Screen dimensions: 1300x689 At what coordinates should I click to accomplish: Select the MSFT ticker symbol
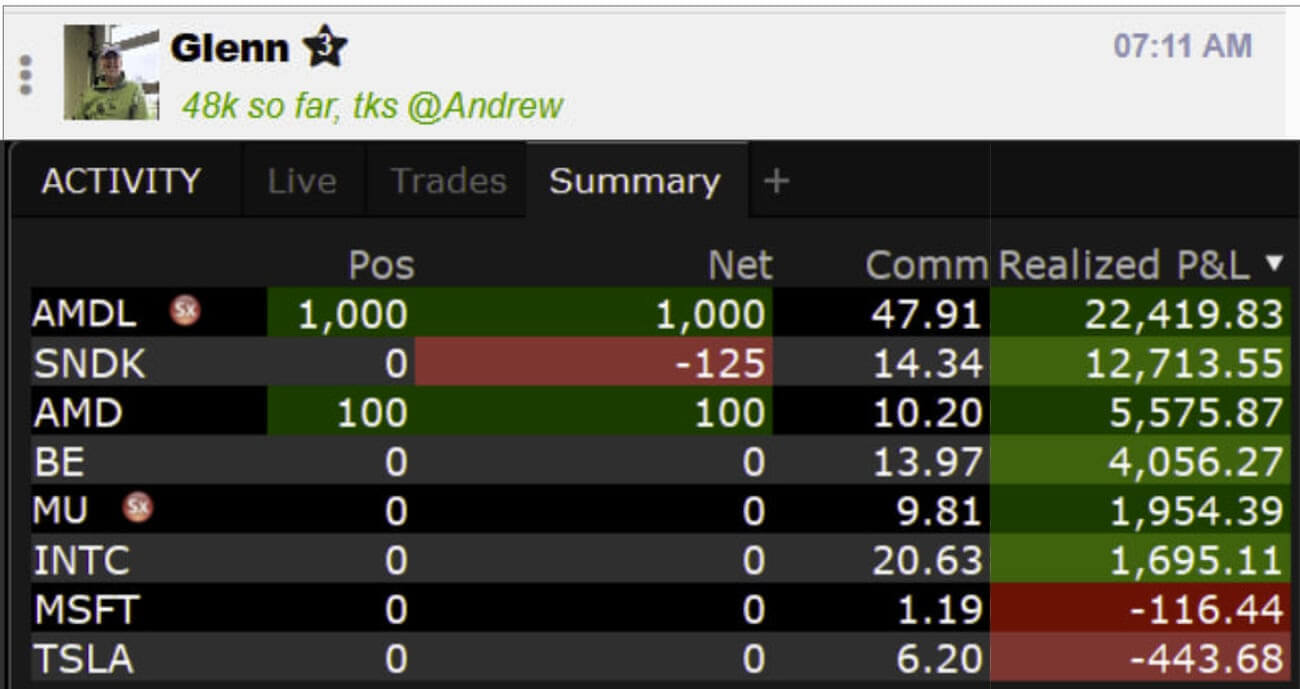pos(86,607)
